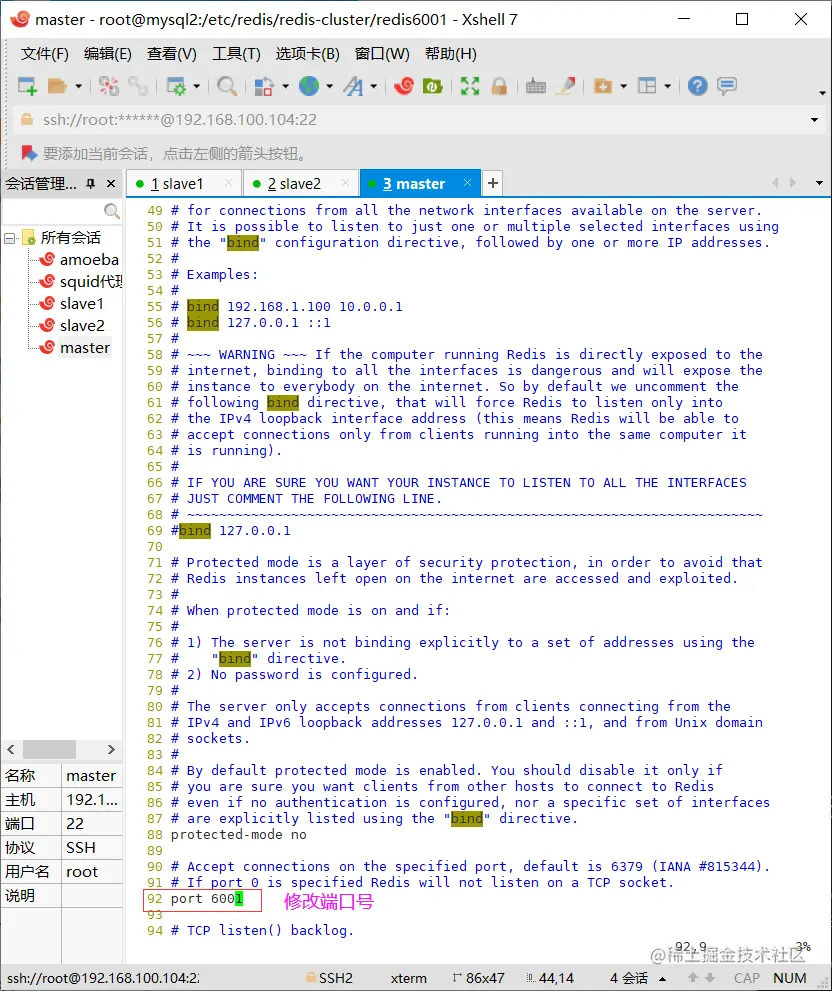Close the slave2 tab
The image size is (832, 991).
tap(345, 183)
